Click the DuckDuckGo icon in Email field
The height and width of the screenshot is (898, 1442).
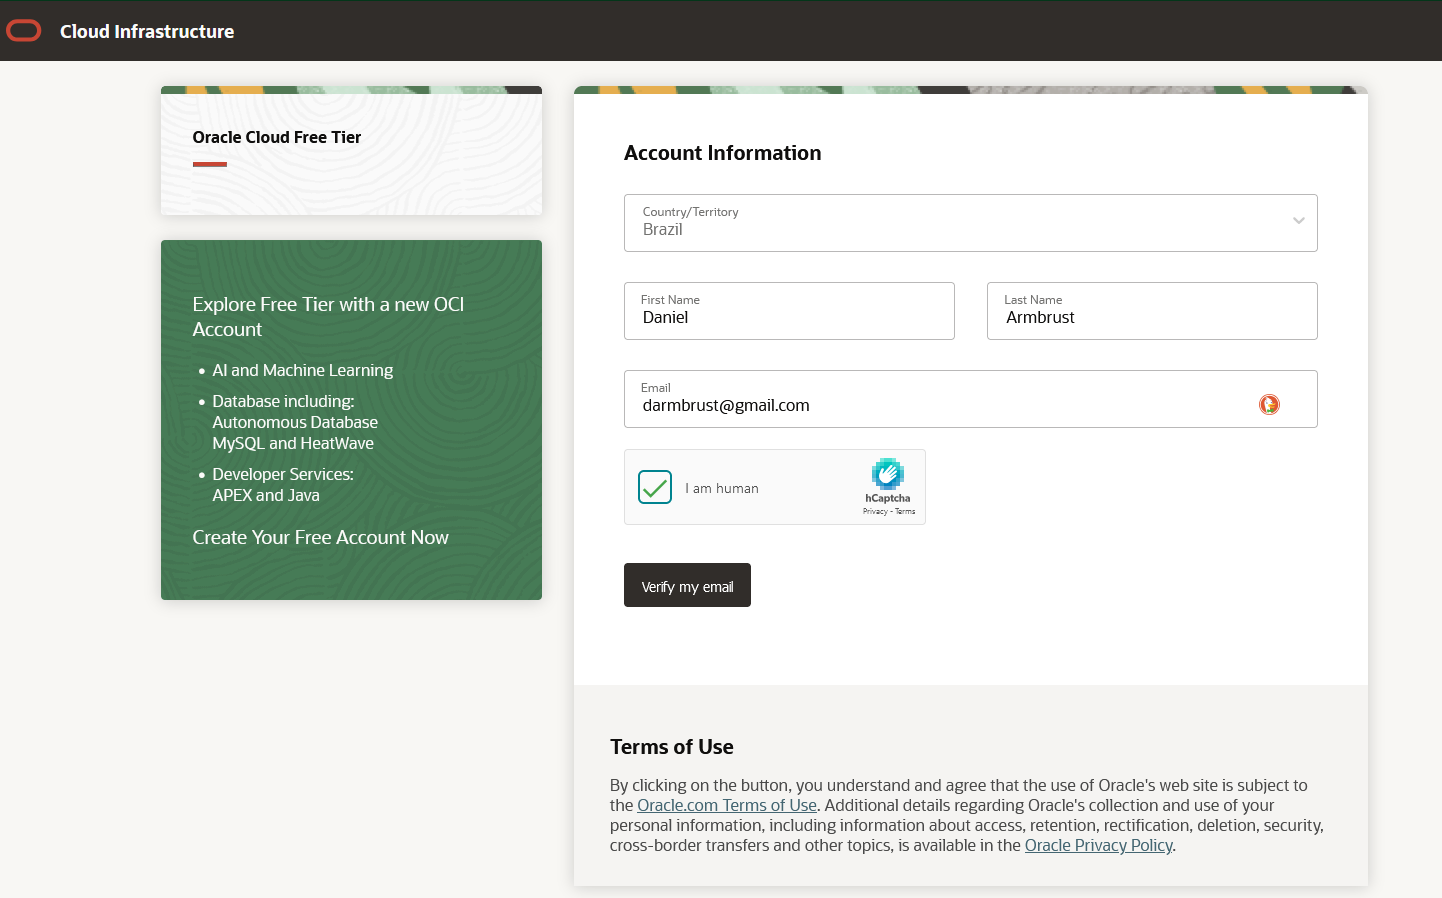pos(1269,405)
